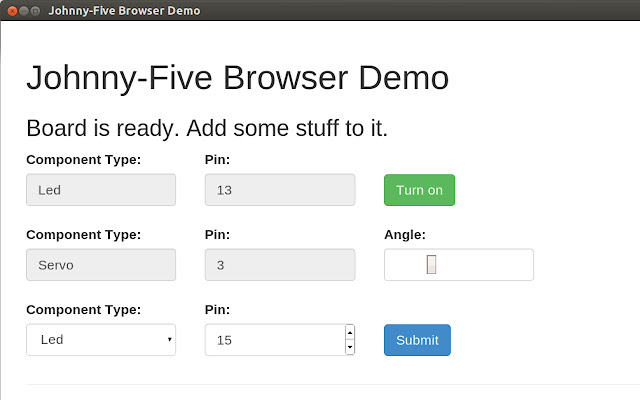Screen dimensions: 640x400
Task: Turn on the LED on pin 13
Action: point(419,190)
